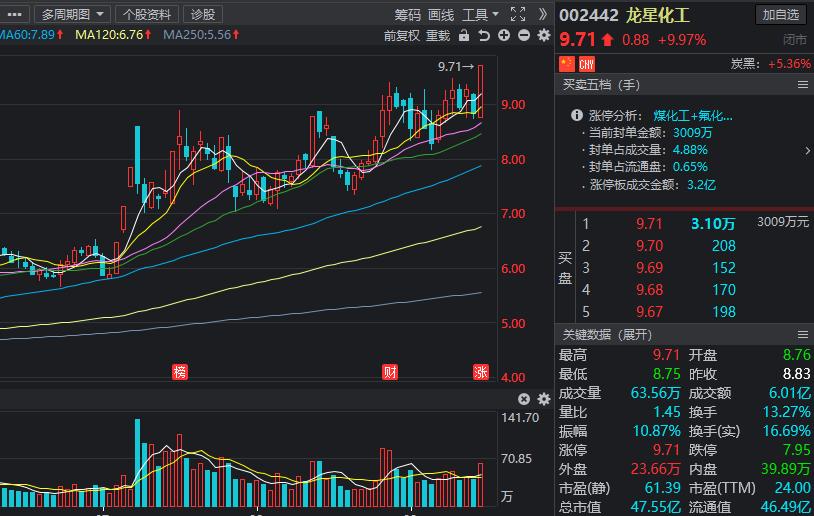The image size is (814, 516).
Task: Select buy level 2 price 9.70
Action: tap(649, 246)
